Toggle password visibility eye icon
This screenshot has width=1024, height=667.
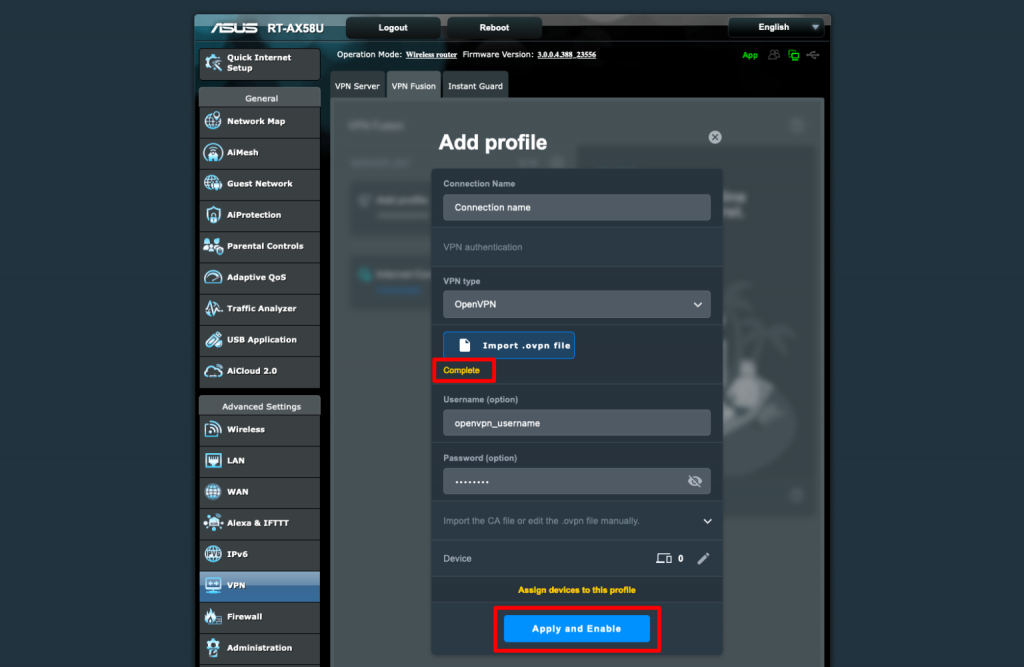click(695, 481)
